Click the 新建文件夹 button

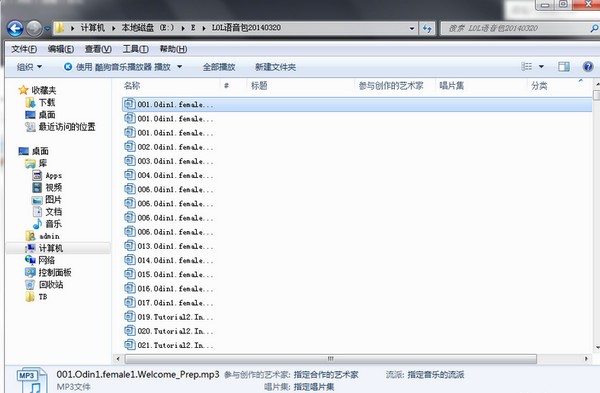276,67
